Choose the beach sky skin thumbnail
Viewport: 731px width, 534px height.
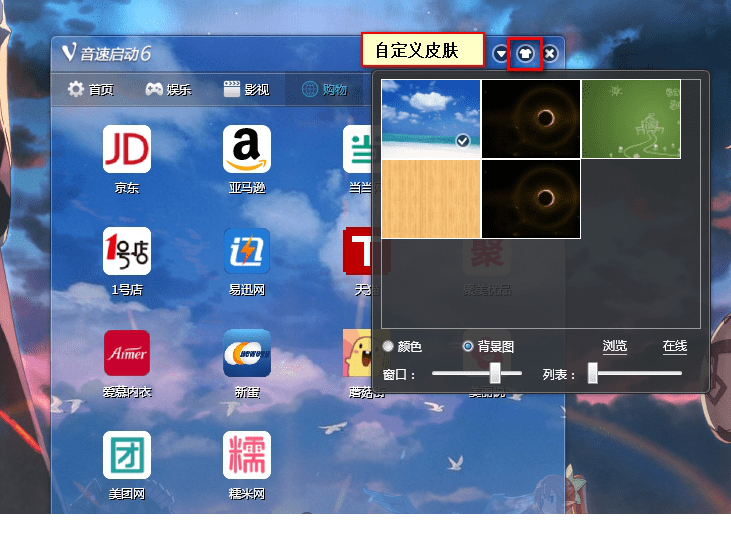pyautogui.click(x=431, y=119)
